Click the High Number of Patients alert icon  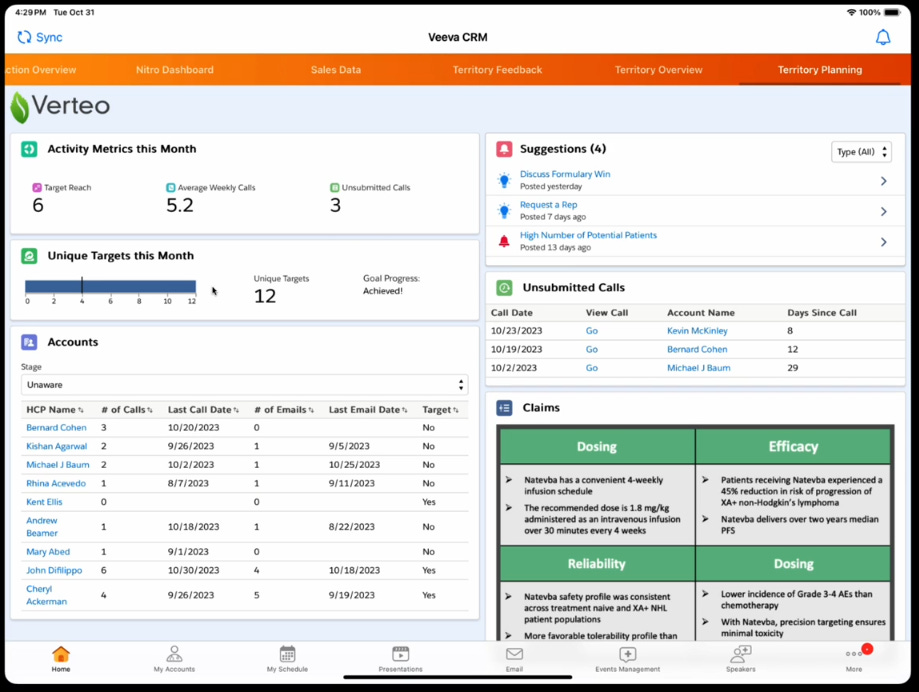504,241
